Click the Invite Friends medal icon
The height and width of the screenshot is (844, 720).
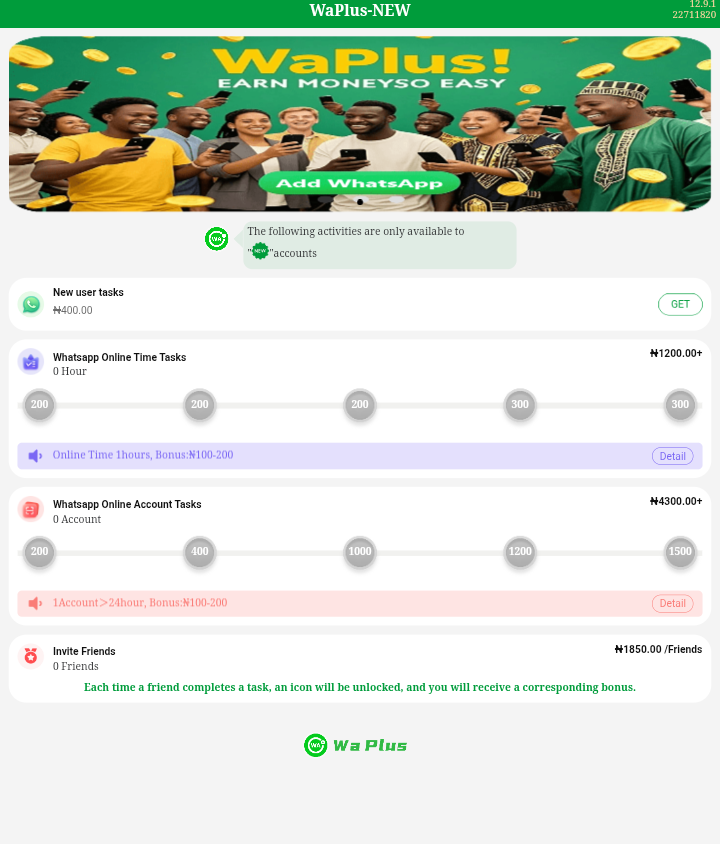pyautogui.click(x=31, y=656)
